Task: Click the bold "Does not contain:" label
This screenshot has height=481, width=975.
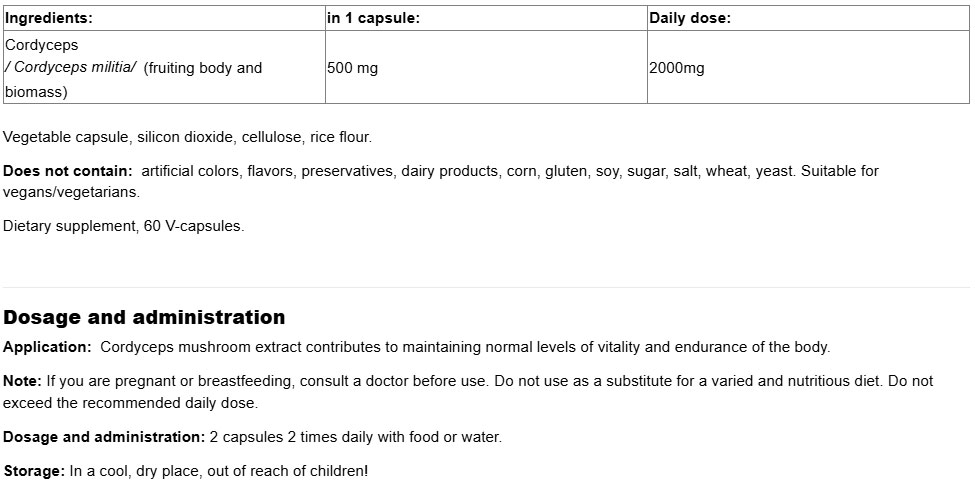Action: (68, 171)
